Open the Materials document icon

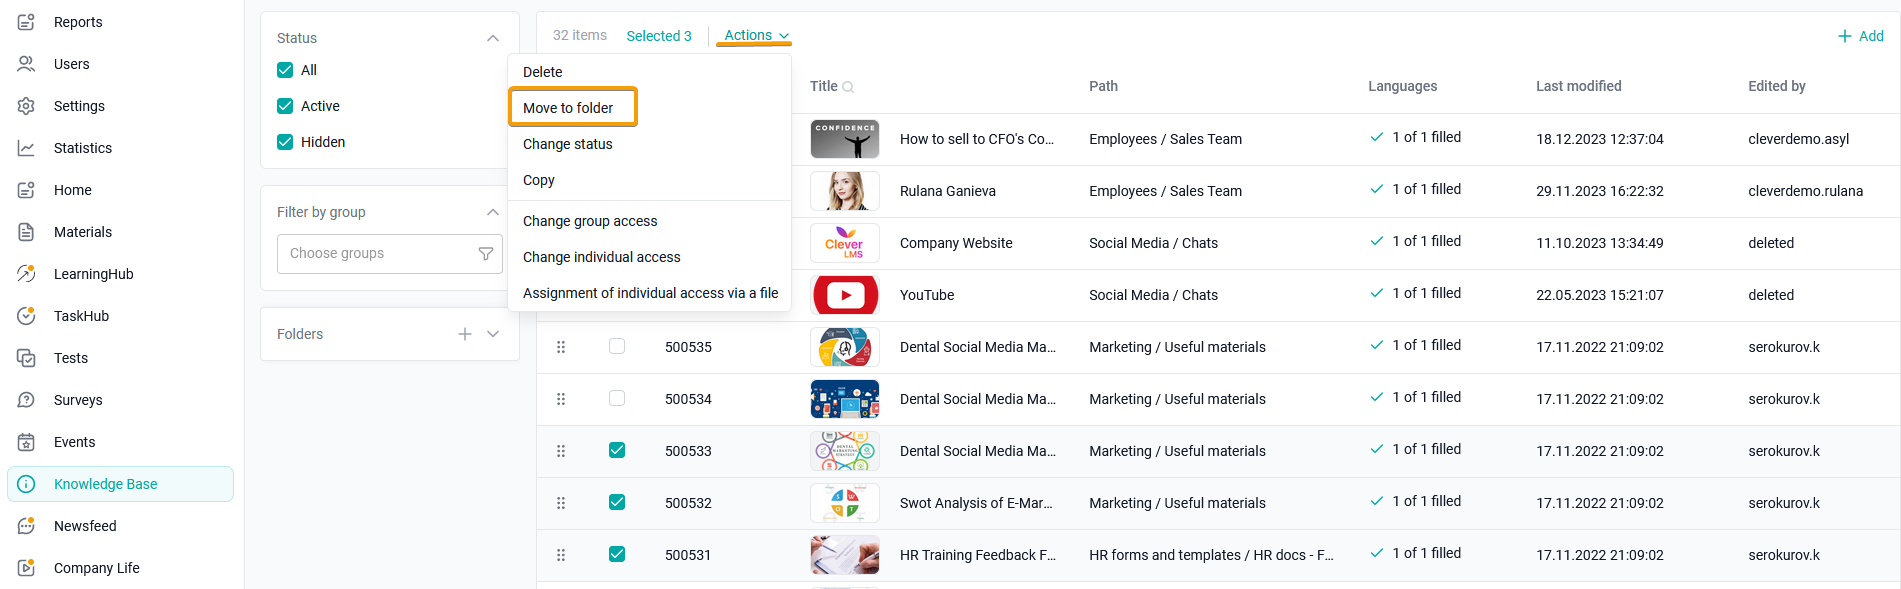tap(27, 232)
